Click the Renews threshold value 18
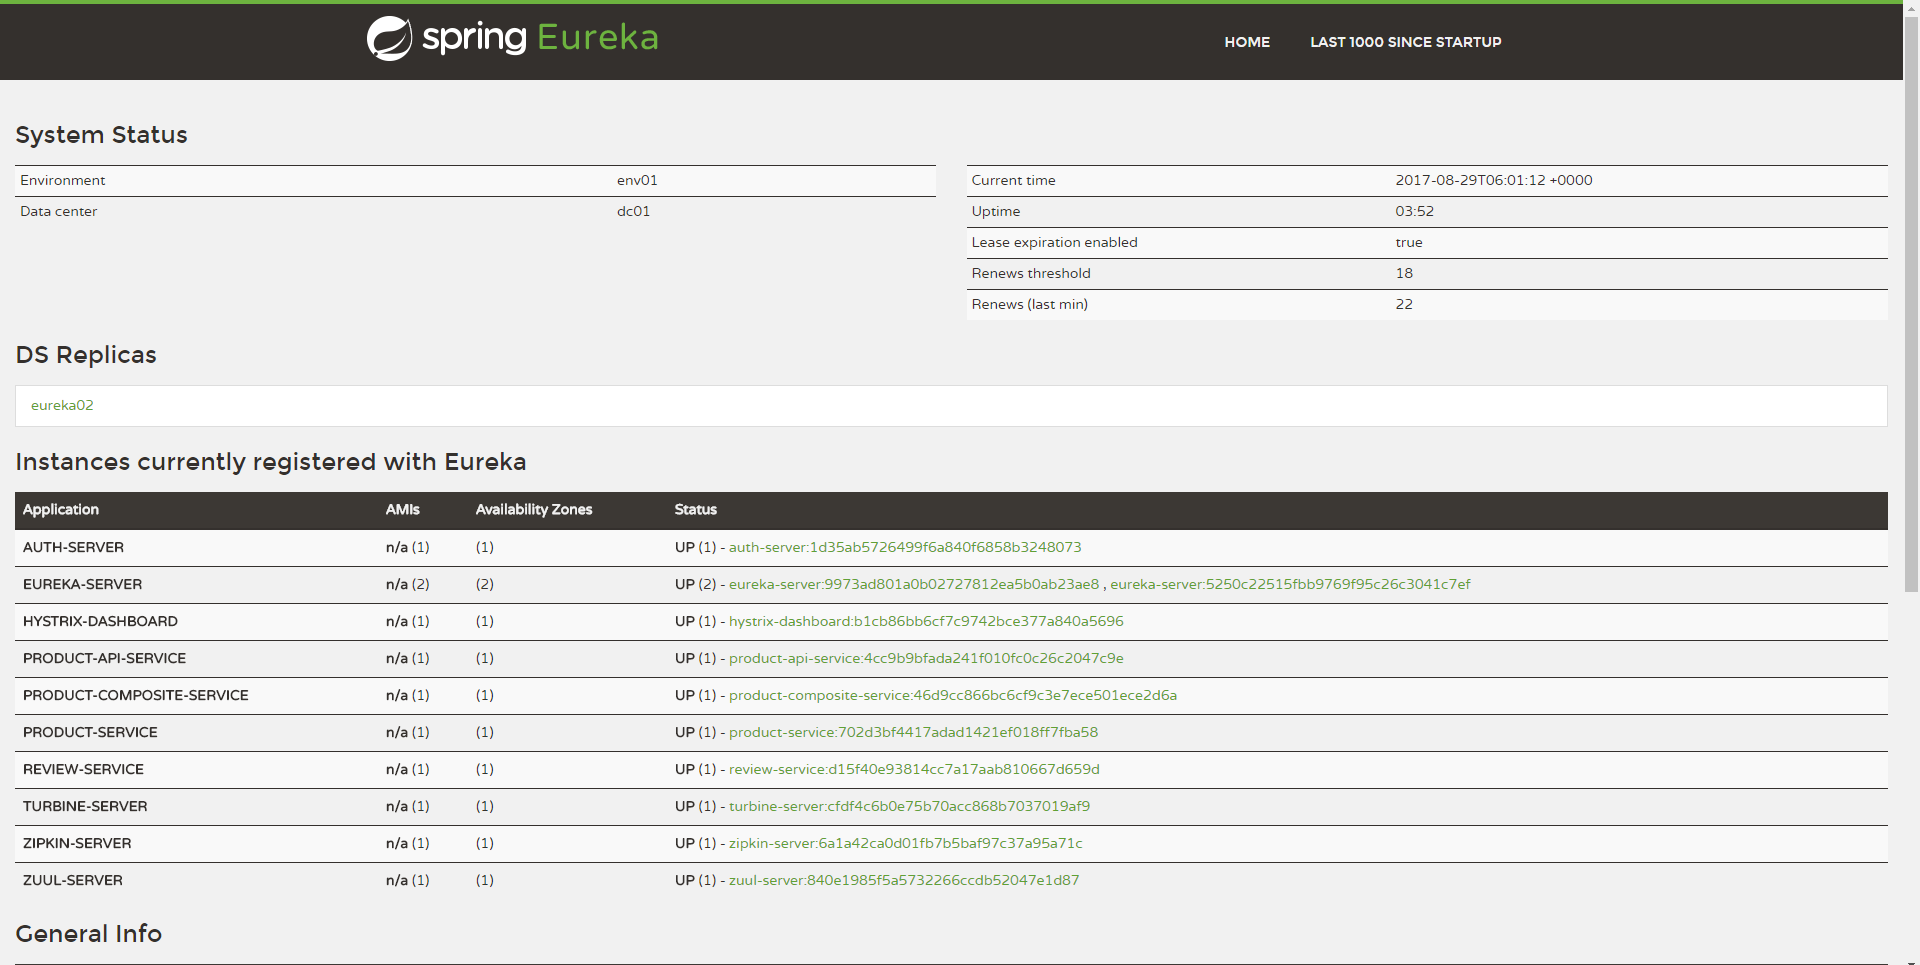The height and width of the screenshot is (965, 1920). coord(1405,273)
